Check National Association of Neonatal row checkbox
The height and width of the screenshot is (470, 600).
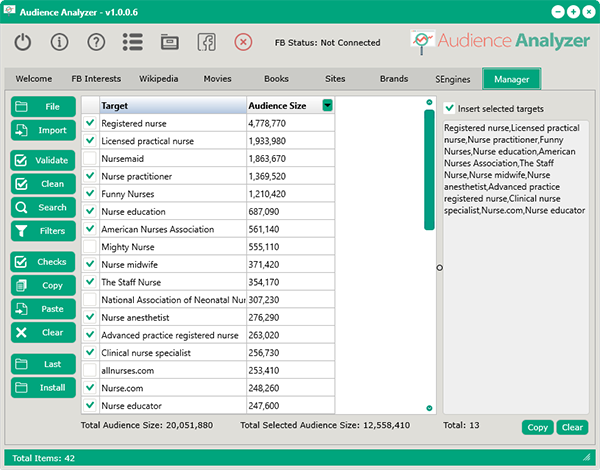pyautogui.click(x=90, y=300)
